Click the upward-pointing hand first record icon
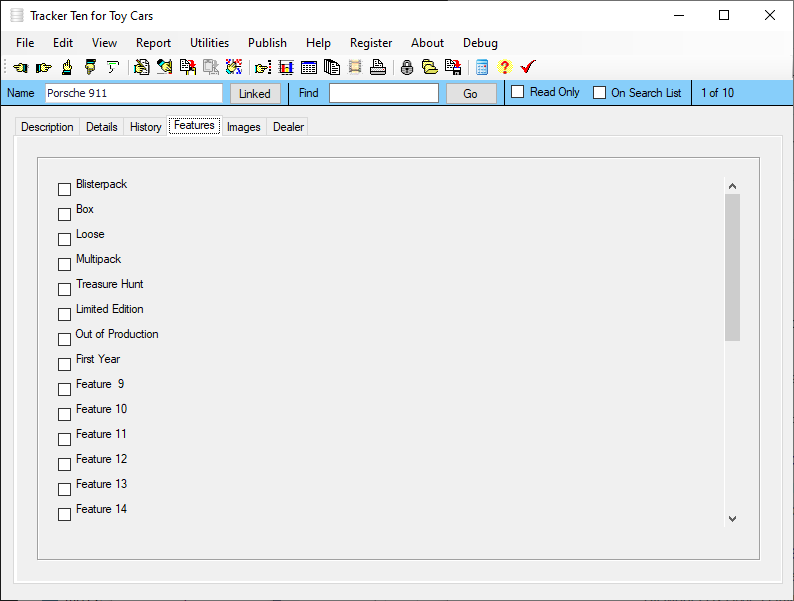Screen dimensions: 794x601 point(67,67)
